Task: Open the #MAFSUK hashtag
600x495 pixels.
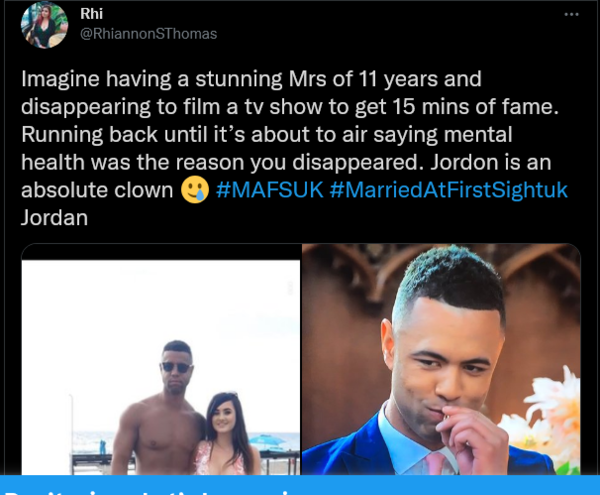Action: (x=269, y=190)
